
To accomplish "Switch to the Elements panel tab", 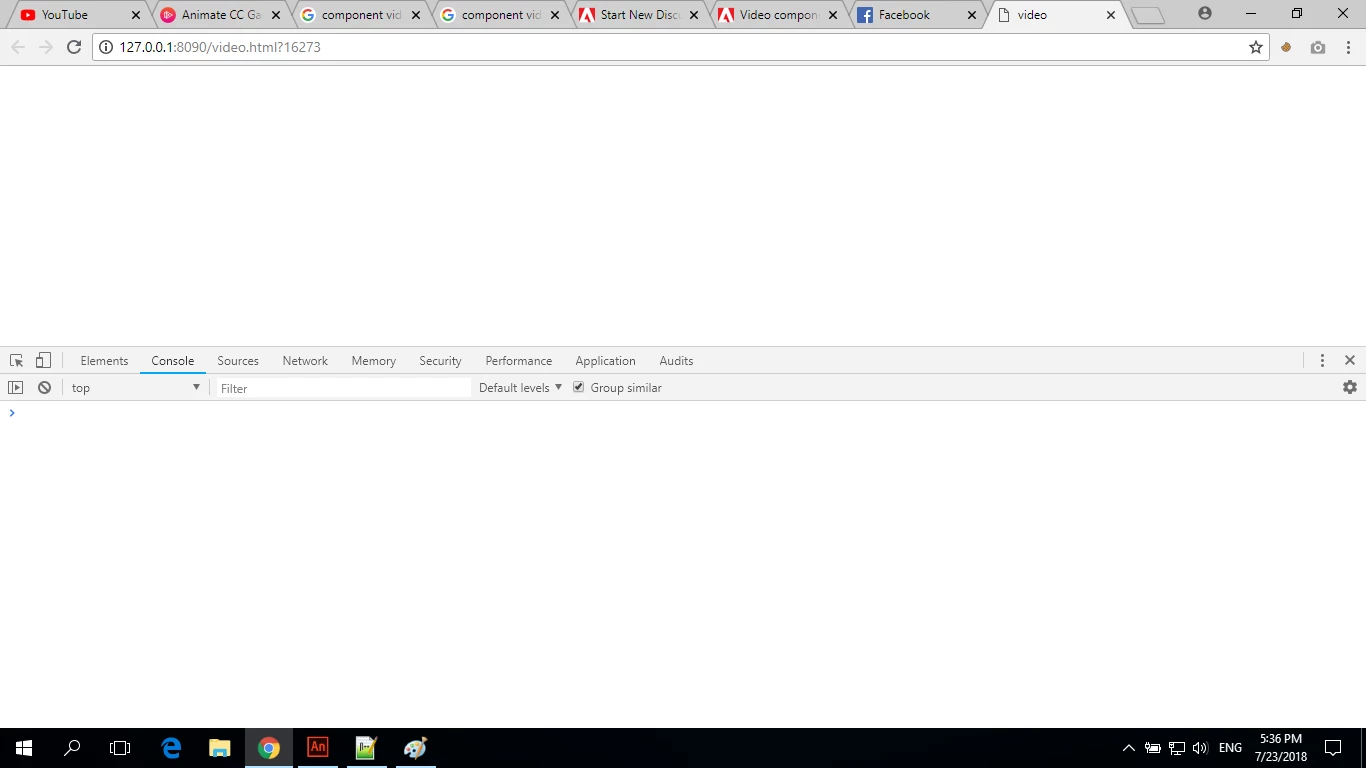I will (x=104, y=361).
